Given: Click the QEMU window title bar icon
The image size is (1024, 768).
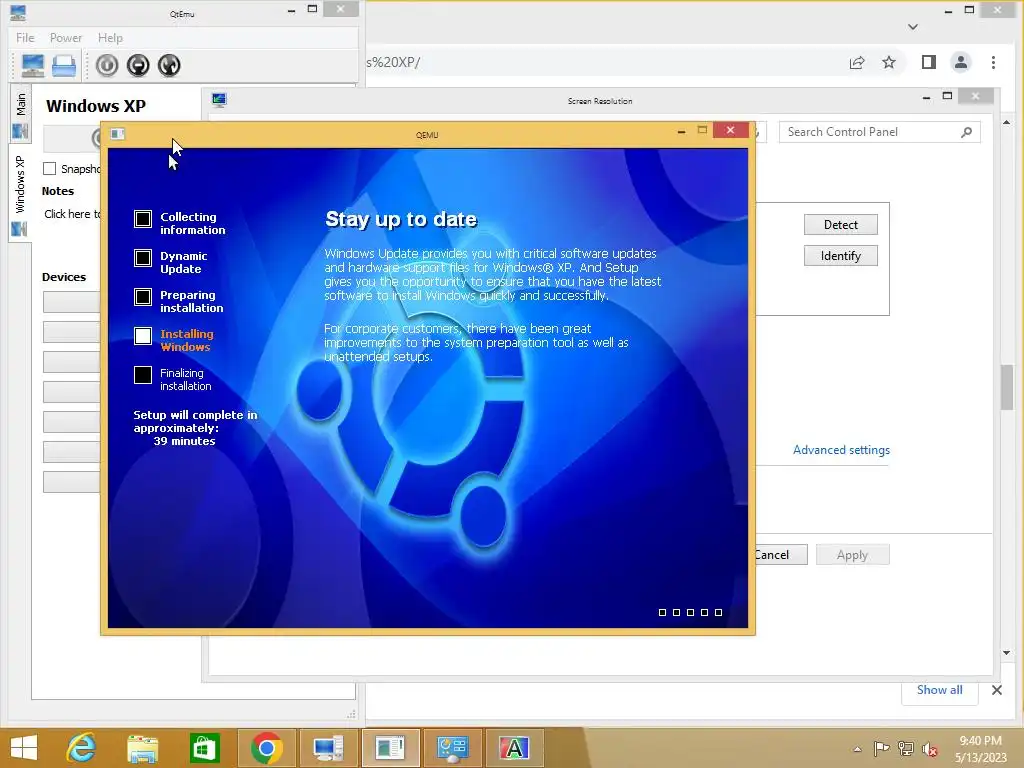Looking at the screenshot, I should point(118,134).
